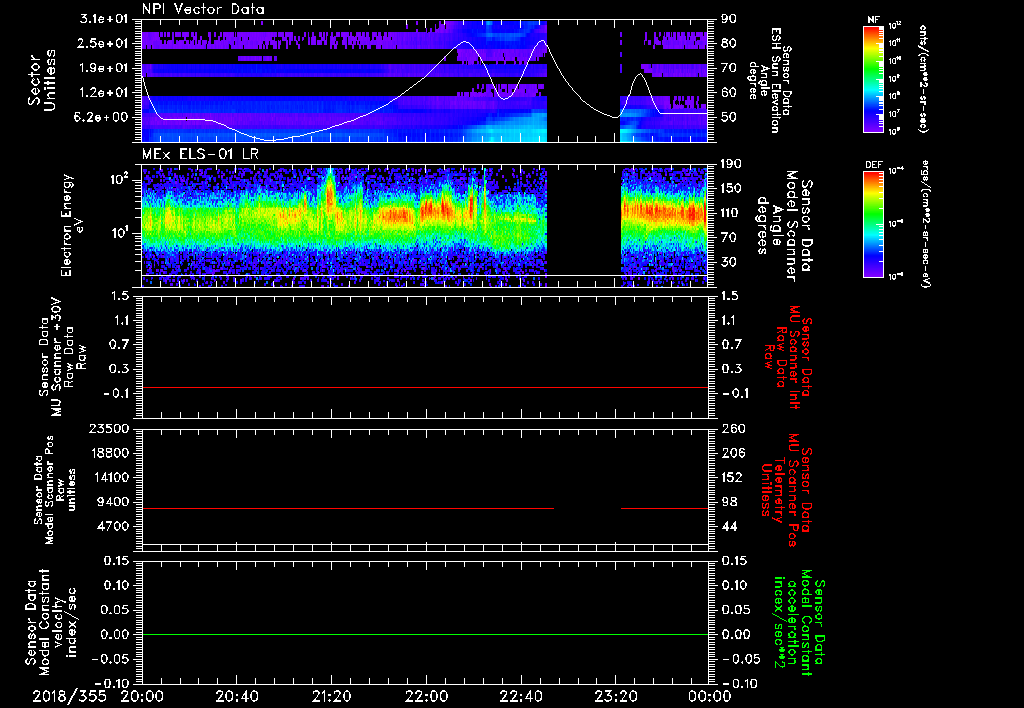Click the 'Model Scanner Angle degrees' axis label
The width and height of the screenshot is (1024, 708).
[784, 226]
